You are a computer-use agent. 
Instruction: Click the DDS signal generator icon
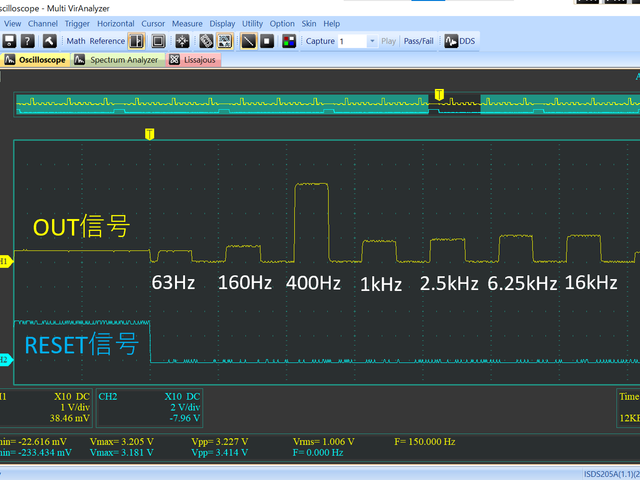tap(460, 41)
